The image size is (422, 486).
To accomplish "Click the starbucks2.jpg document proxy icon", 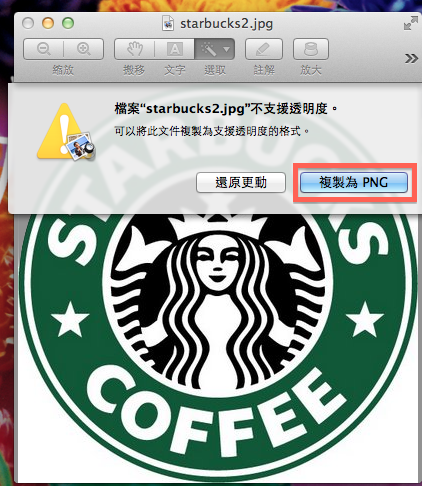I will click(168, 23).
